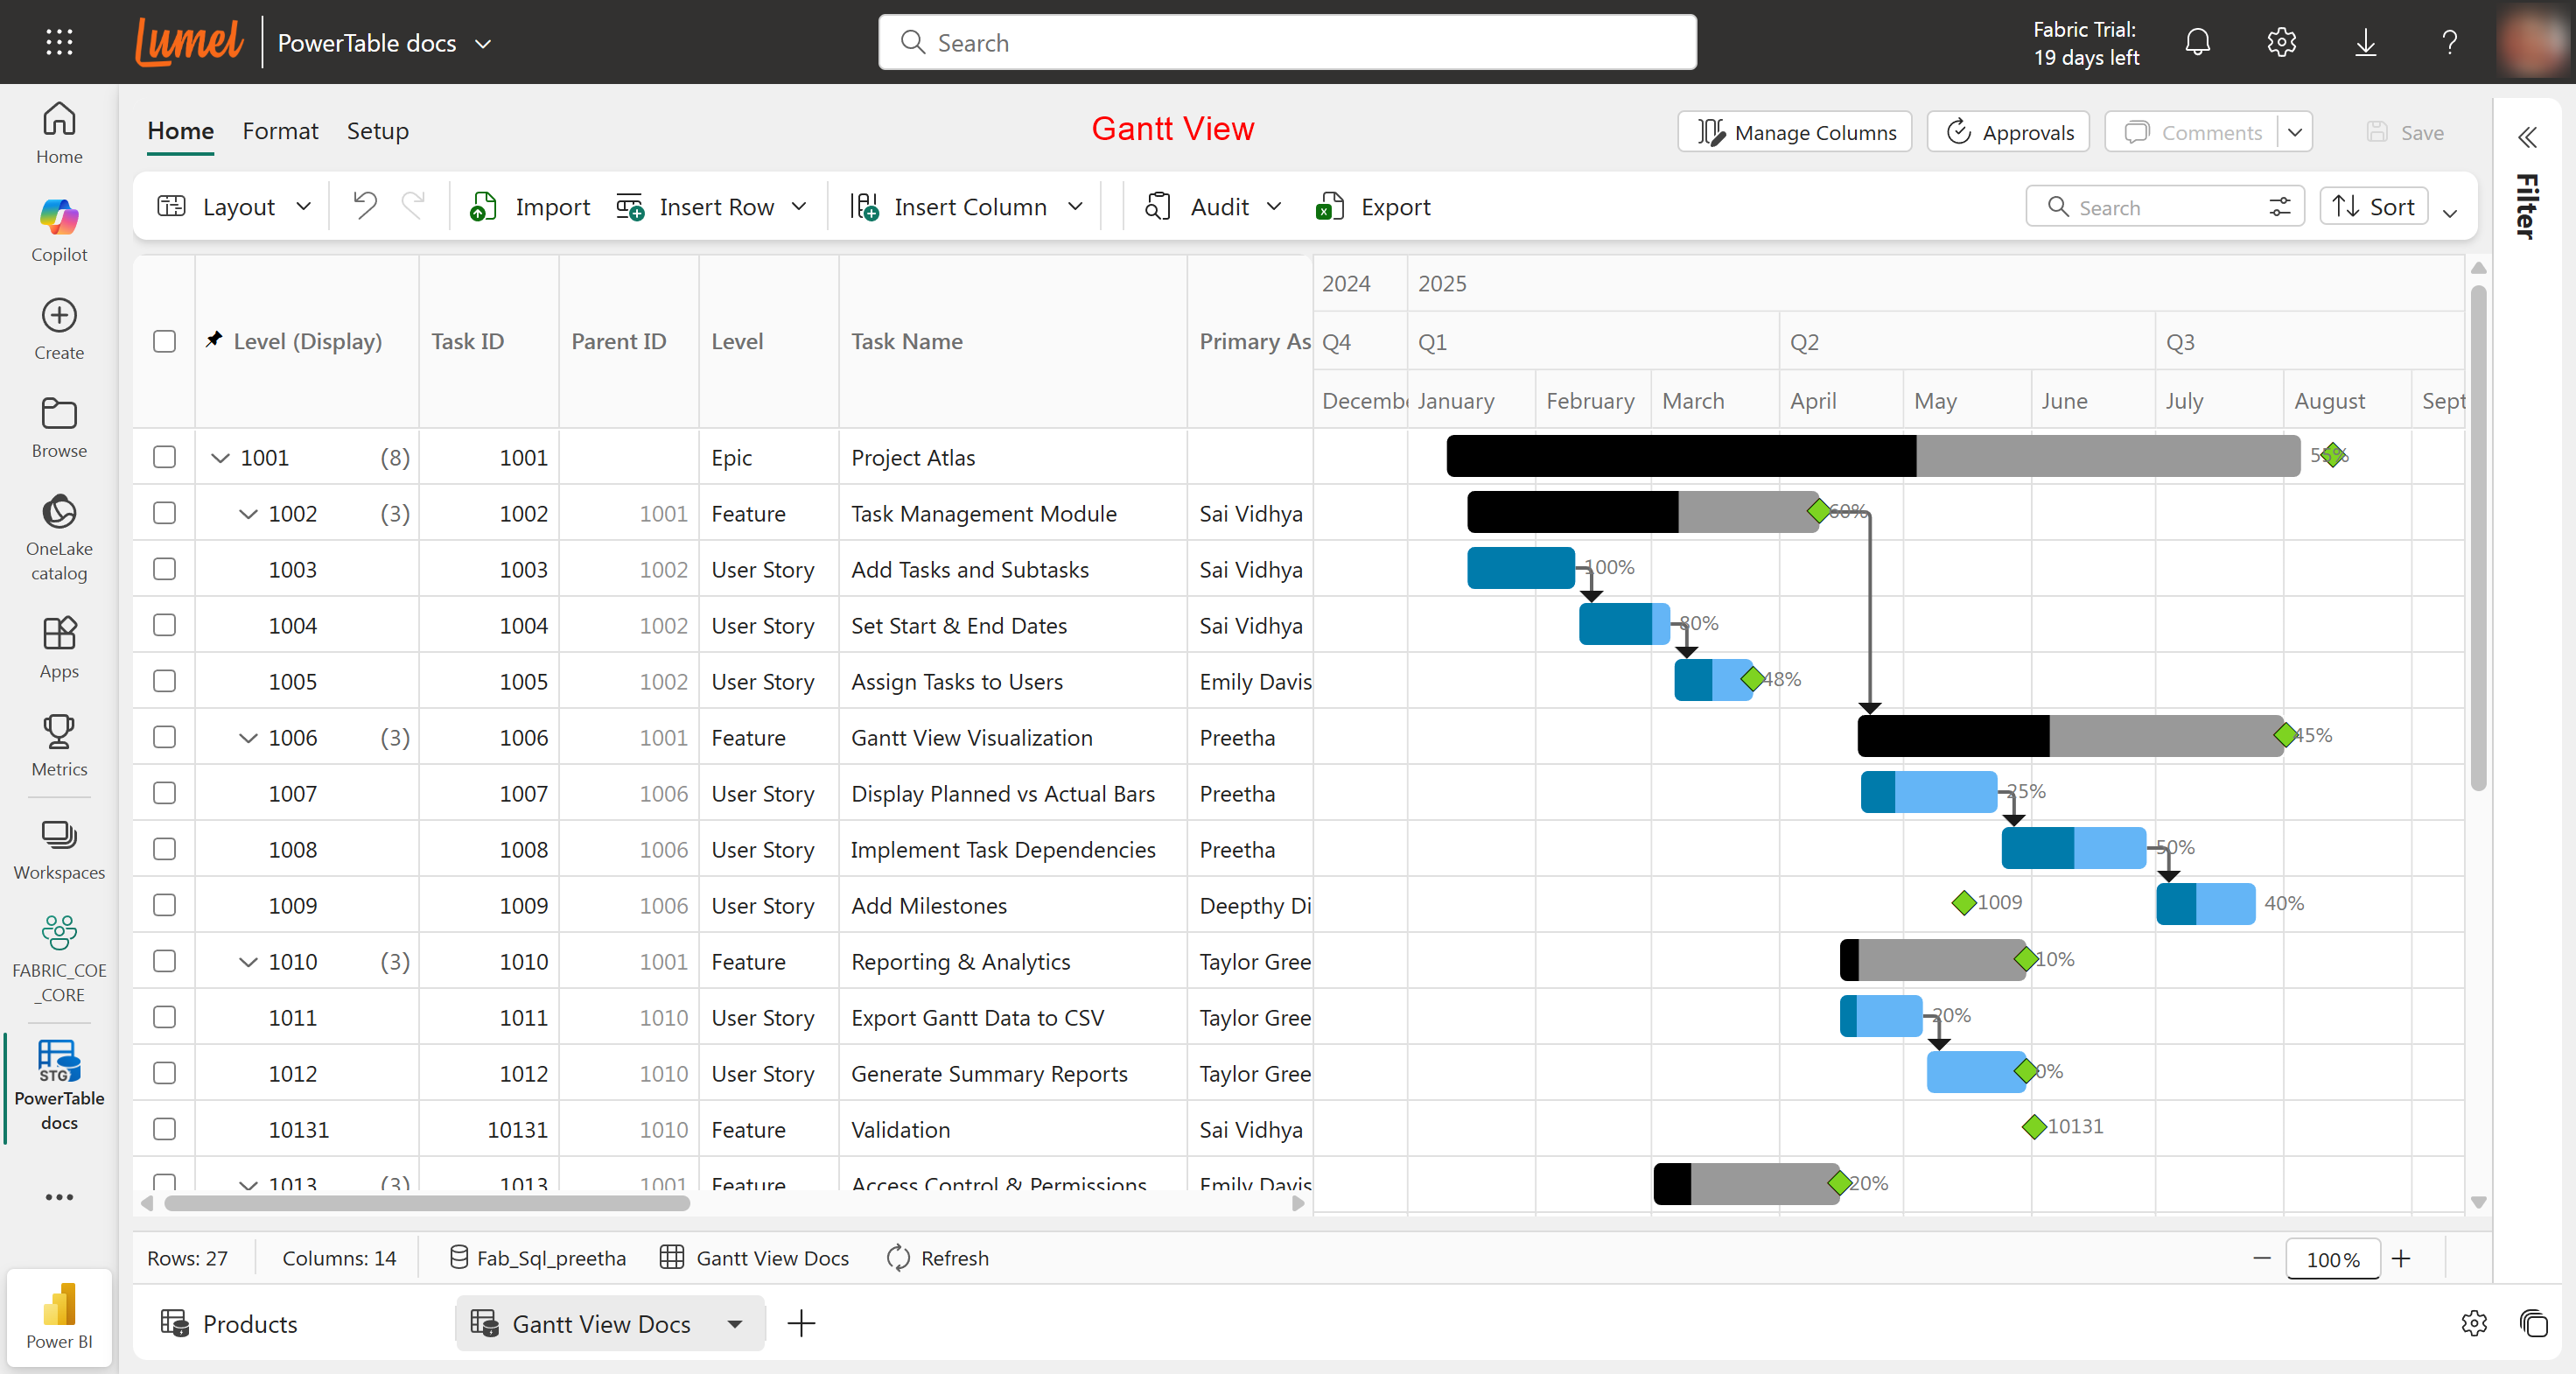
Task: Switch to the Format tab
Action: click(x=280, y=131)
